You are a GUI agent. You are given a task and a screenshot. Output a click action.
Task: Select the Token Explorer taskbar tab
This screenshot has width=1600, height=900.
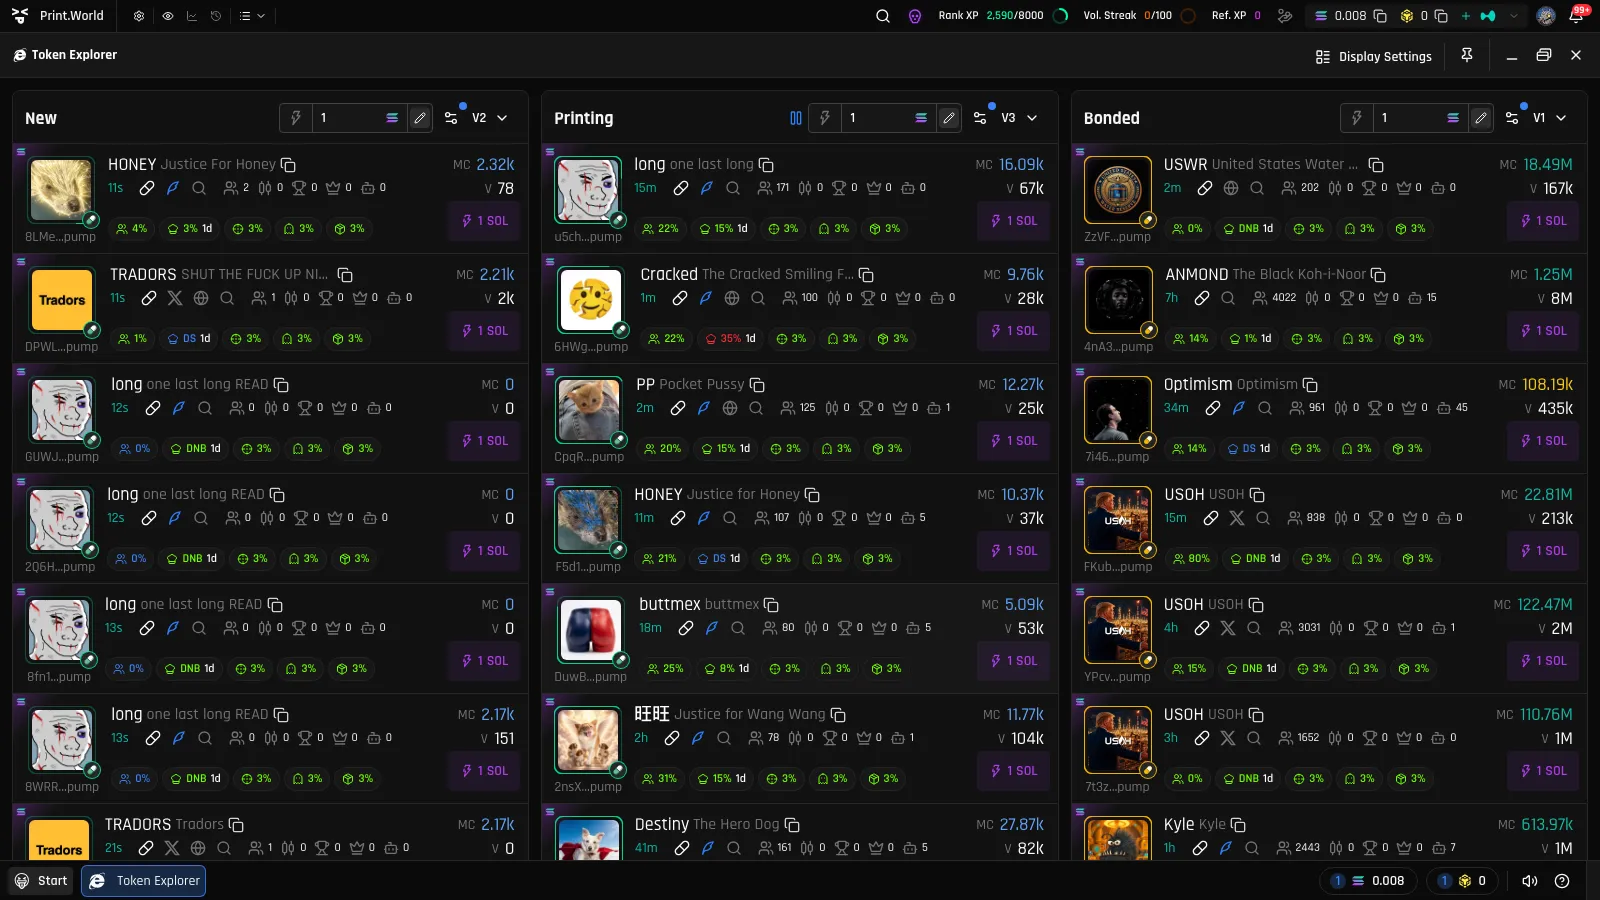click(144, 881)
